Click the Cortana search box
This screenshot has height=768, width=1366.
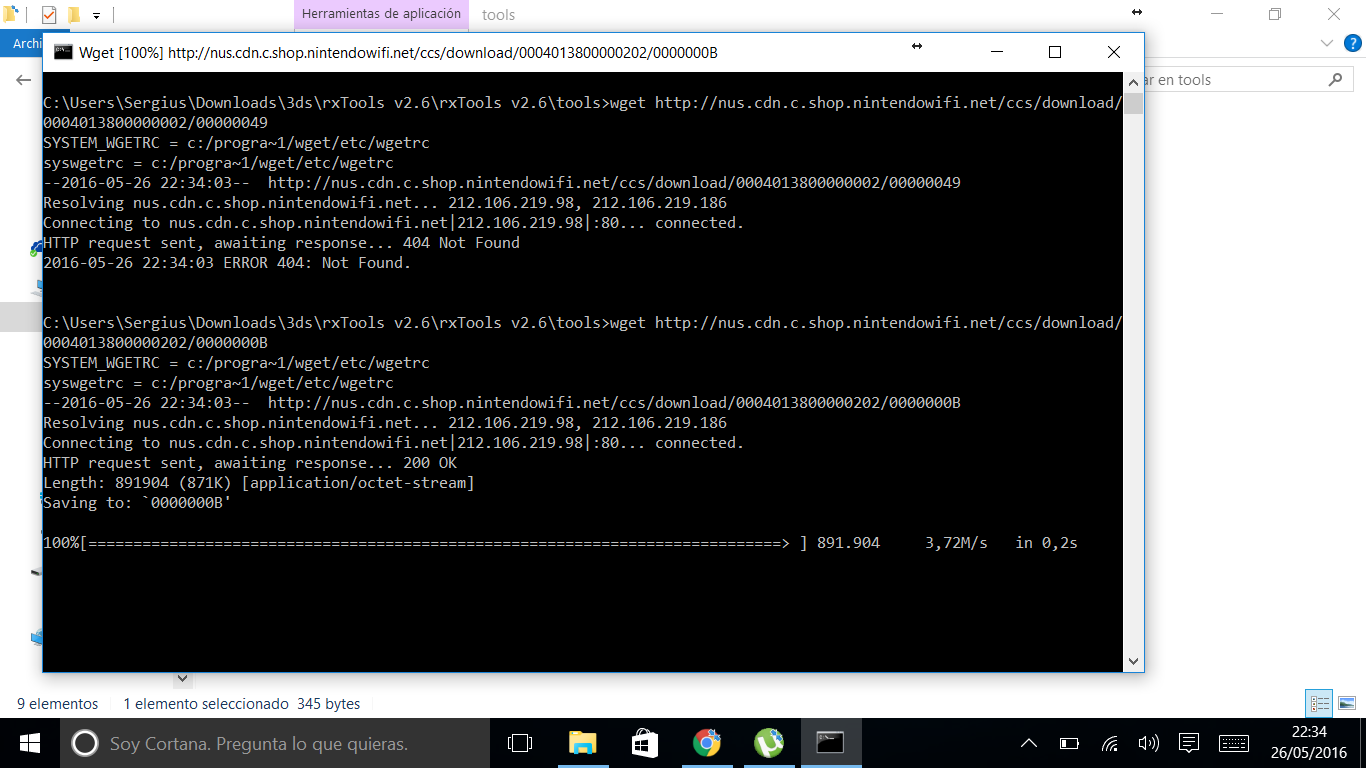point(274,743)
